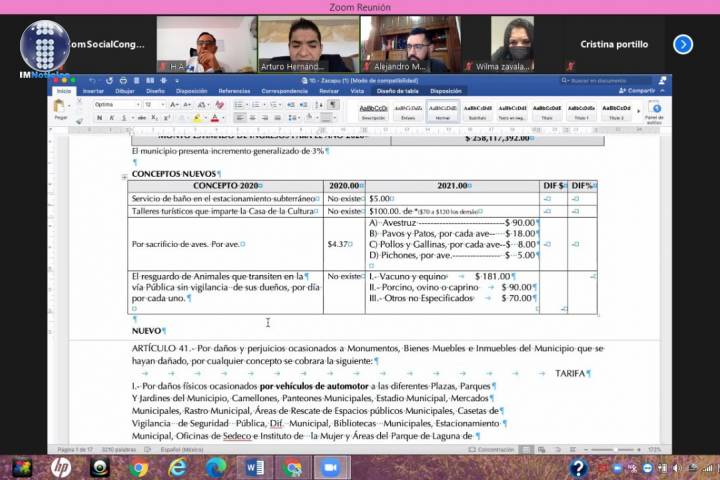The height and width of the screenshot is (480, 720).
Task: Open the Panel de estilos
Action: point(656,112)
